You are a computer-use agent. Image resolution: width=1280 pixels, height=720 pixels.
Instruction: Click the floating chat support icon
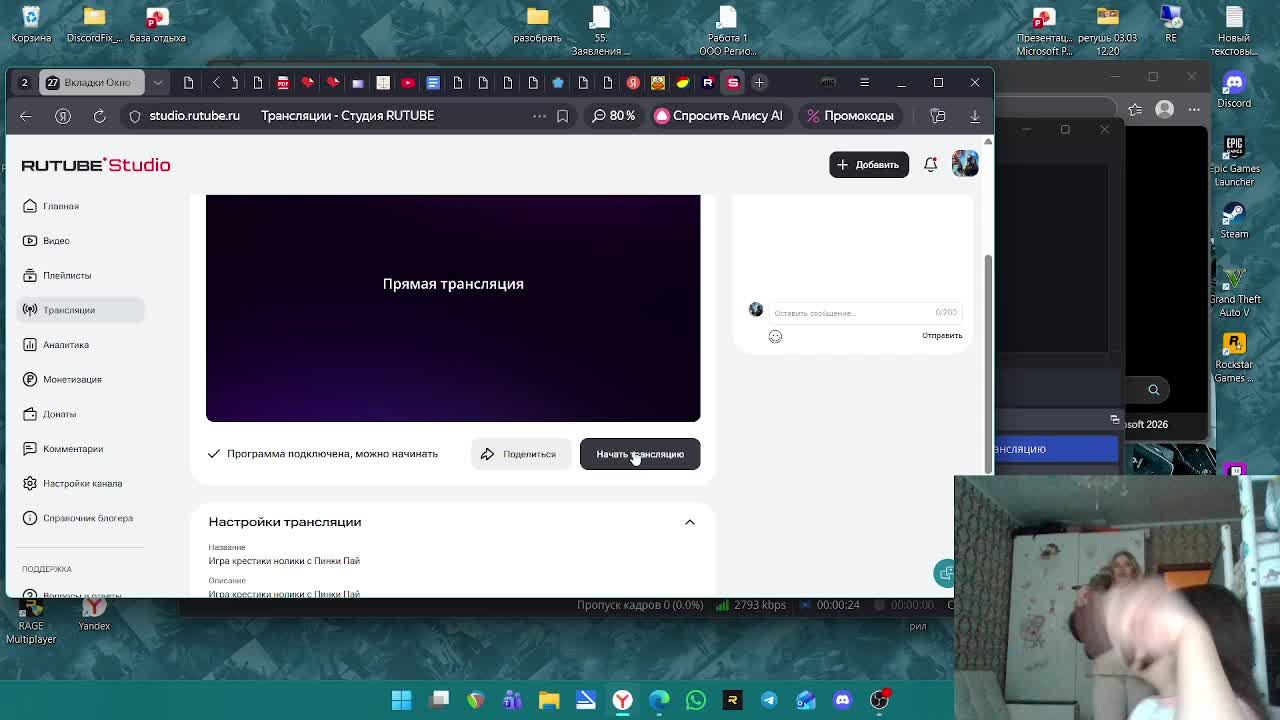click(944, 573)
